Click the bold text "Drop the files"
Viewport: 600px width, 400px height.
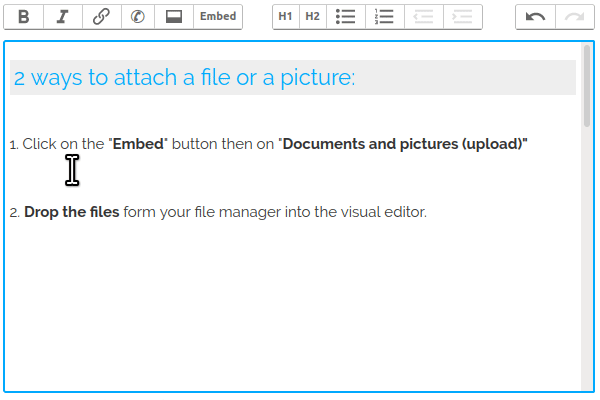coord(71,212)
